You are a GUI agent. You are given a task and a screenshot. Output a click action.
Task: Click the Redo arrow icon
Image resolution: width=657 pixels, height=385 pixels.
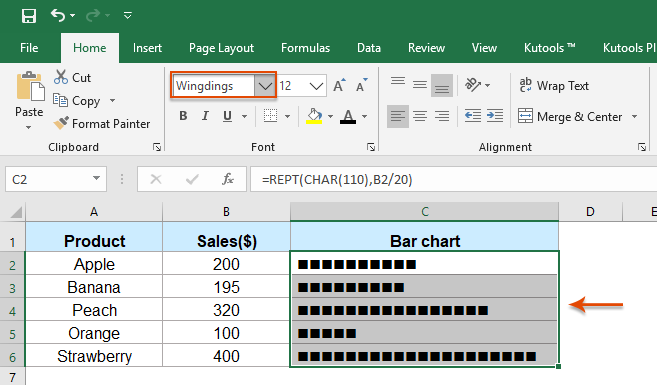(93, 16)
